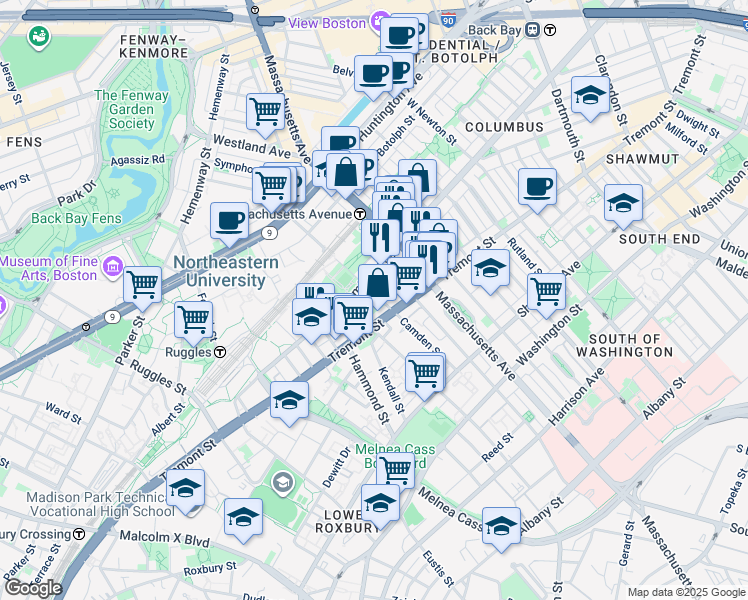Click the SHAWMUT neighborhood label
The height and width of the screenshot is (600, 748).
642,159
